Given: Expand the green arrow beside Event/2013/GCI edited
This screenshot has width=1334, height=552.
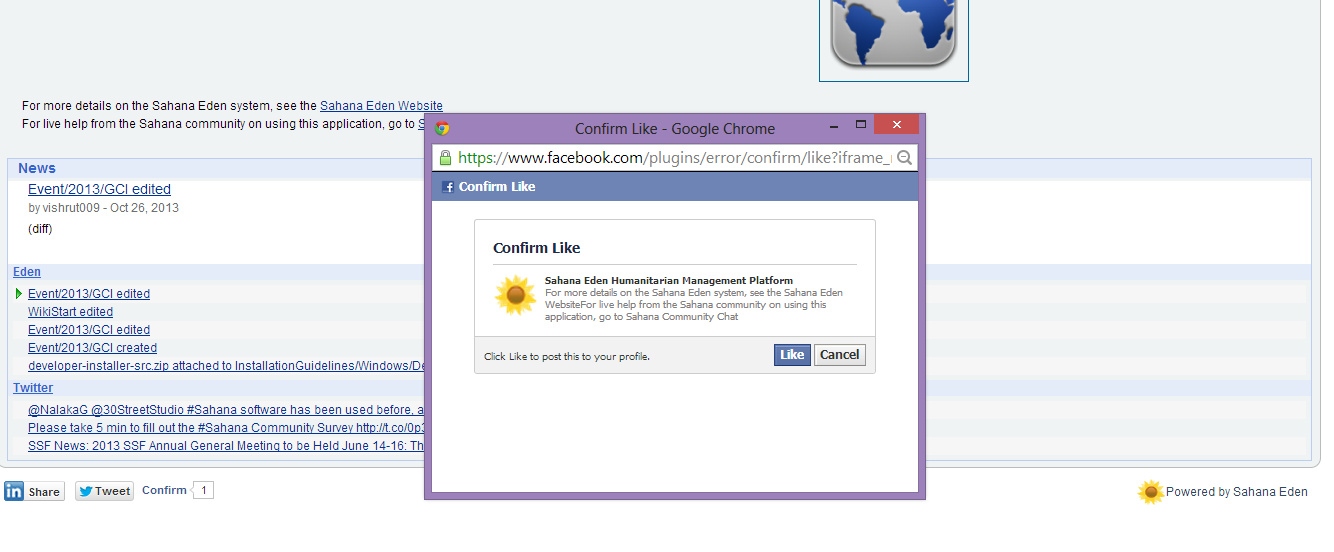Looking at the screenshot, I should click(x=19, y=294).
